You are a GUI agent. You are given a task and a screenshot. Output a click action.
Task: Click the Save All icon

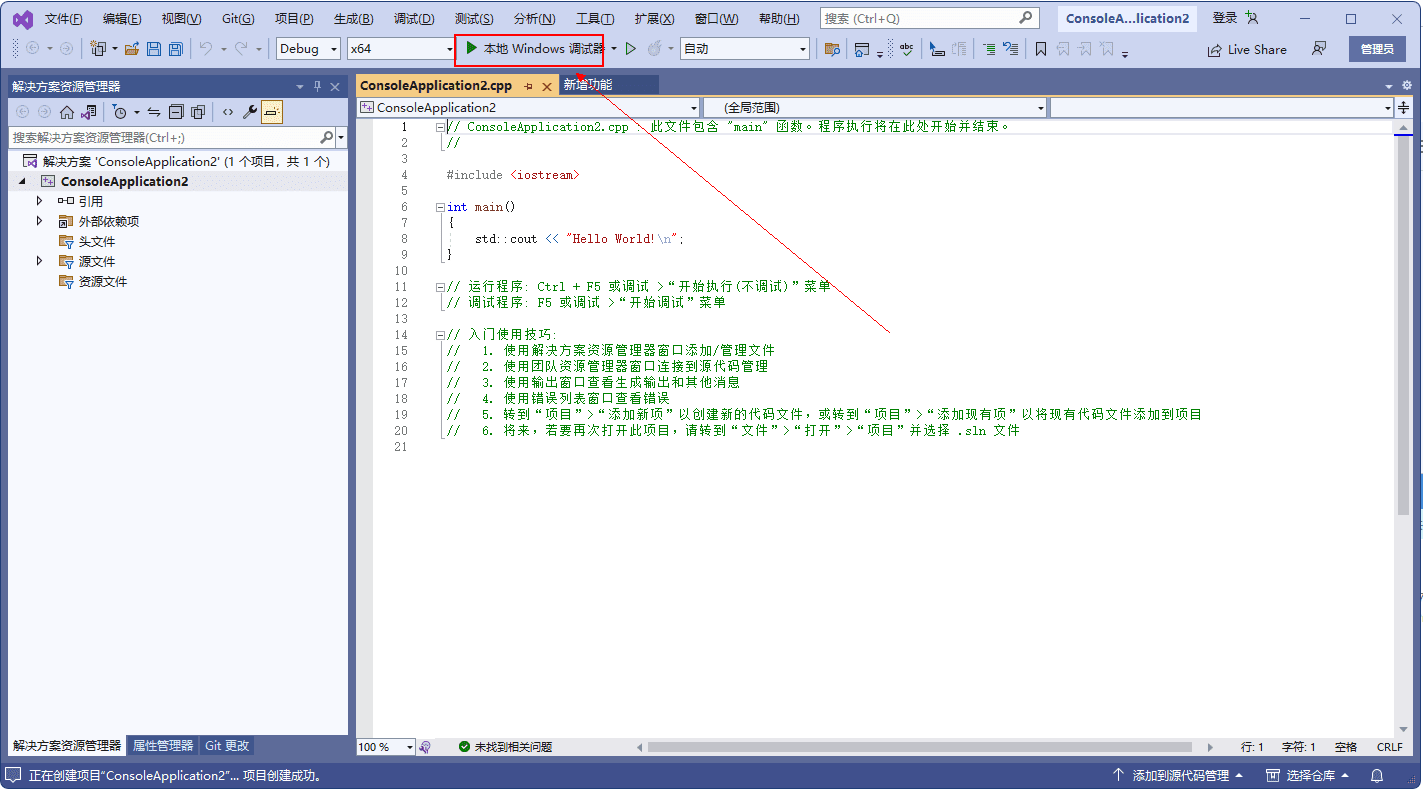[175, 49]
